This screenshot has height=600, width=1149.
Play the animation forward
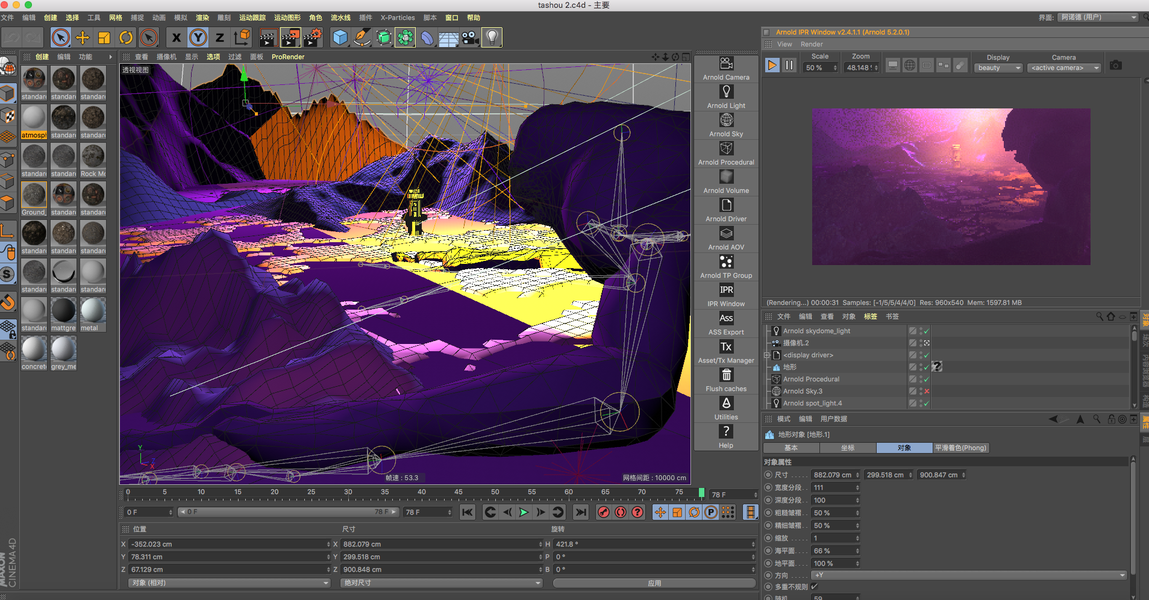523,512
